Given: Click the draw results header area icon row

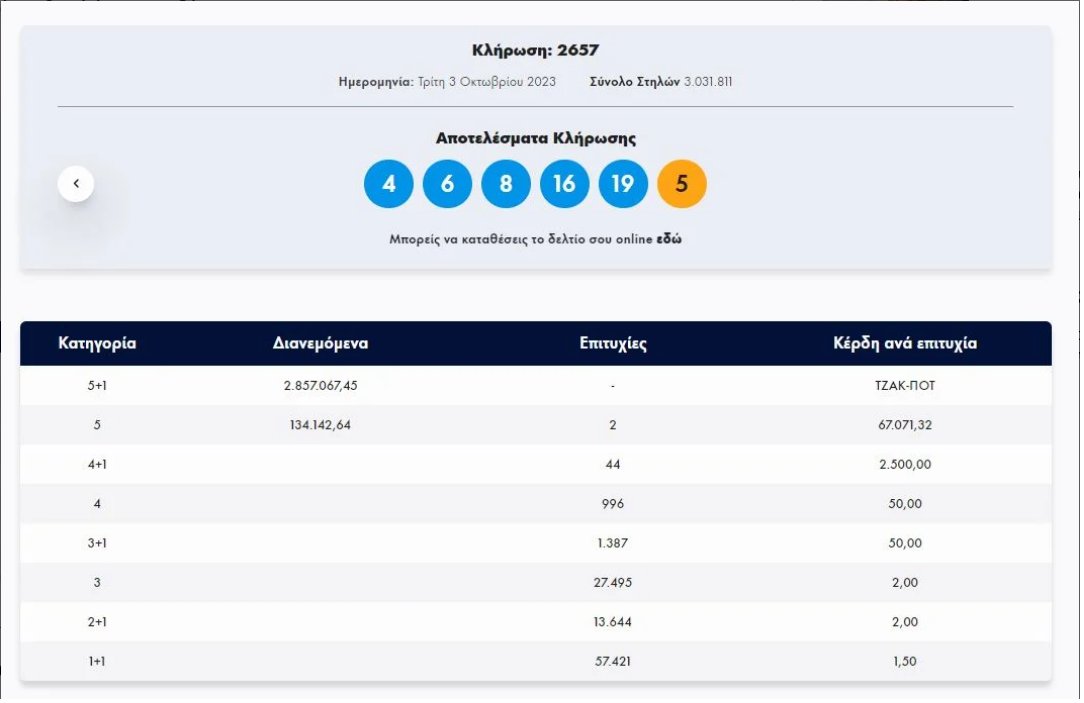Looking at the screenshot, I should pos(535,184).
